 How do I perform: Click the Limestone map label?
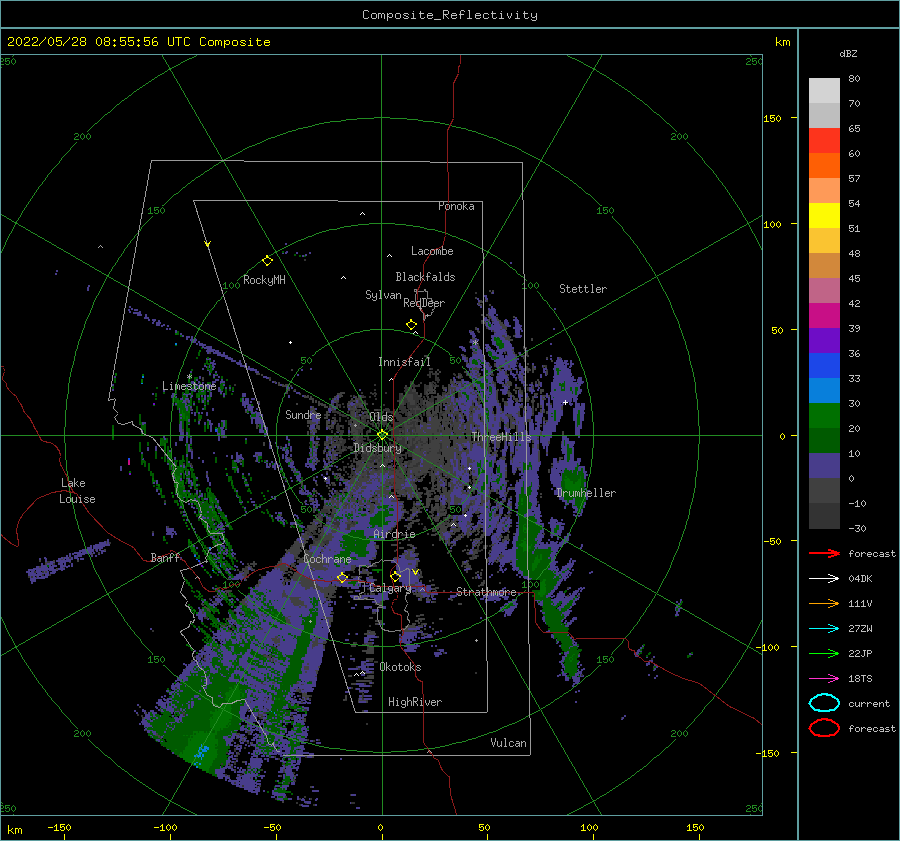(189, 386)
